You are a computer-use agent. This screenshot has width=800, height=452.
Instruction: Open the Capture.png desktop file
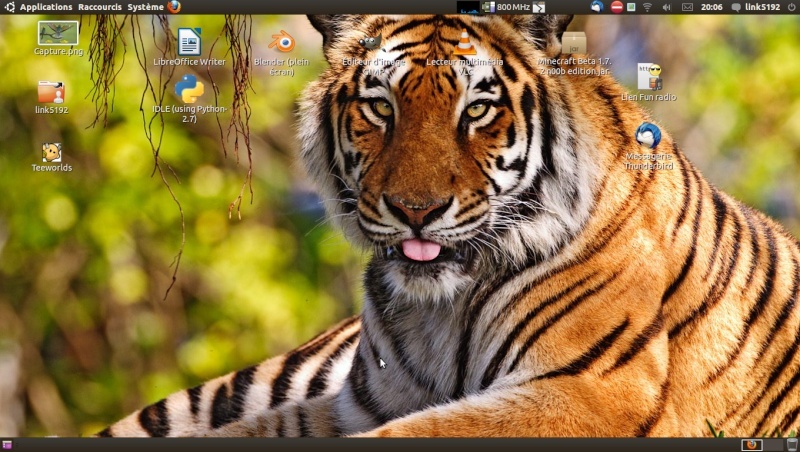58,38
